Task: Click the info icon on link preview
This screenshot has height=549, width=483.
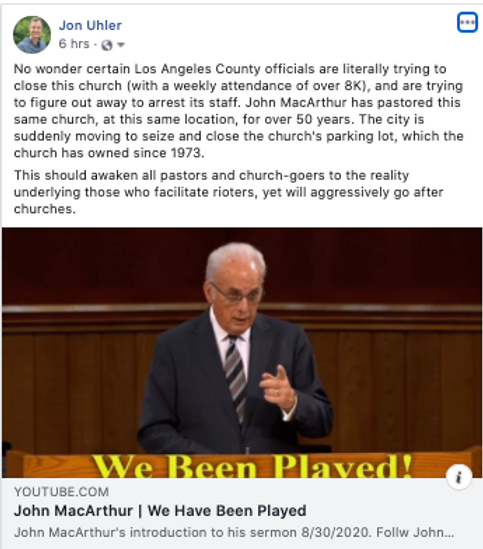Action: pos(459,477)
